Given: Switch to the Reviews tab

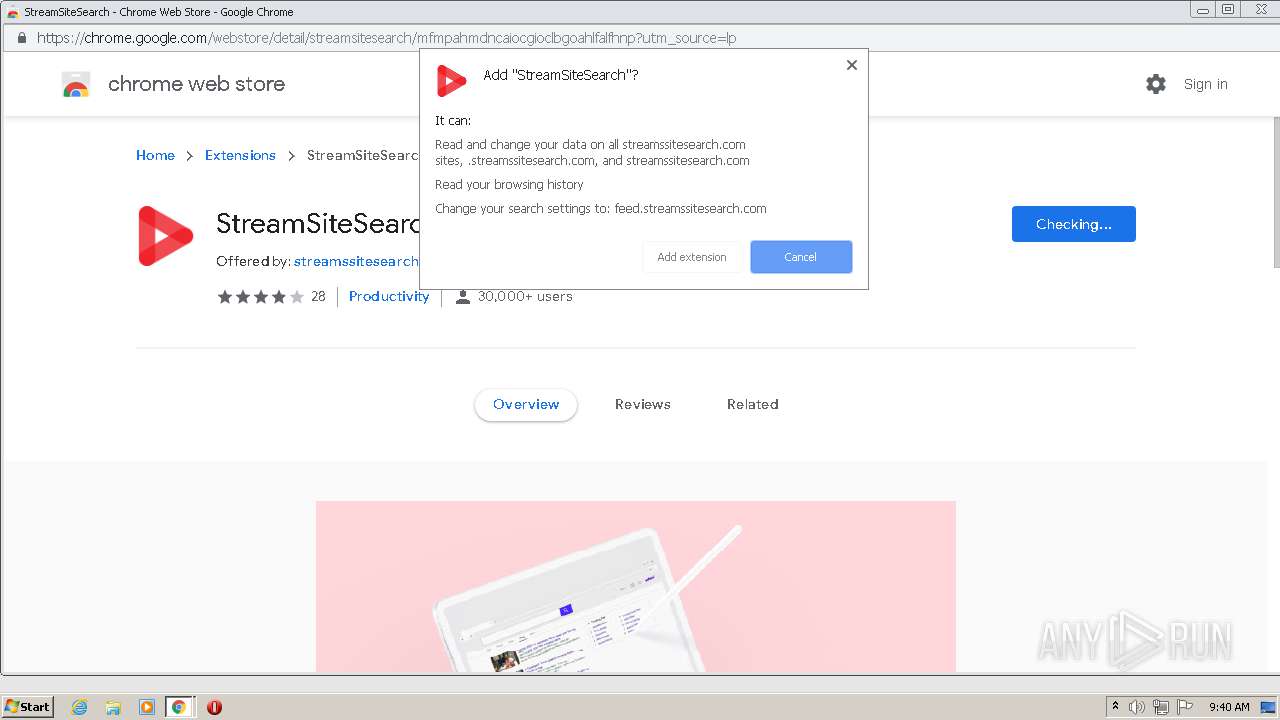Looking at the screenshot, I should pyautogui.click(x=643, y=405).
